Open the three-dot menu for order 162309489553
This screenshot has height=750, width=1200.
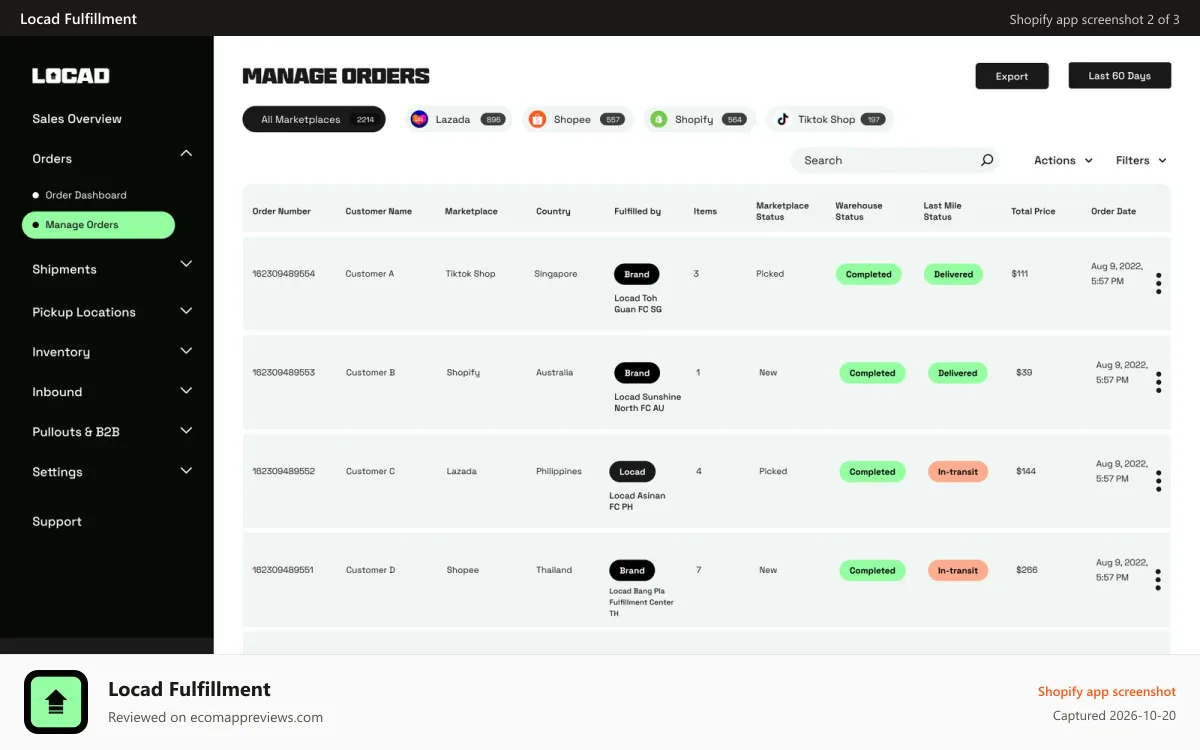[x=1158, y=382]
